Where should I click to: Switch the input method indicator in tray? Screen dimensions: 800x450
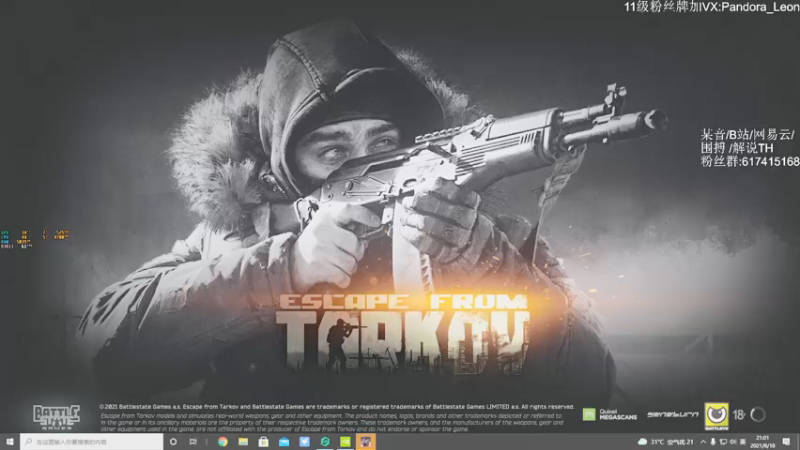(743, 442)
